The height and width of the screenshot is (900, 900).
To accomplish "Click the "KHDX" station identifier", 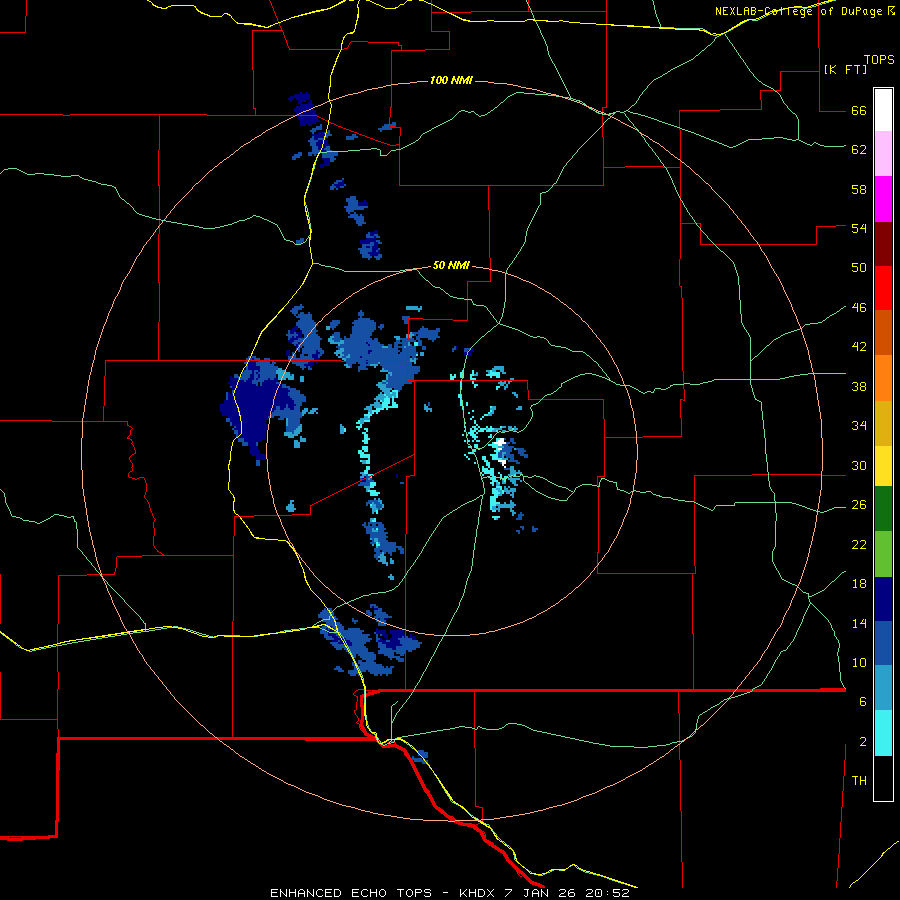I will pos(478,893).
